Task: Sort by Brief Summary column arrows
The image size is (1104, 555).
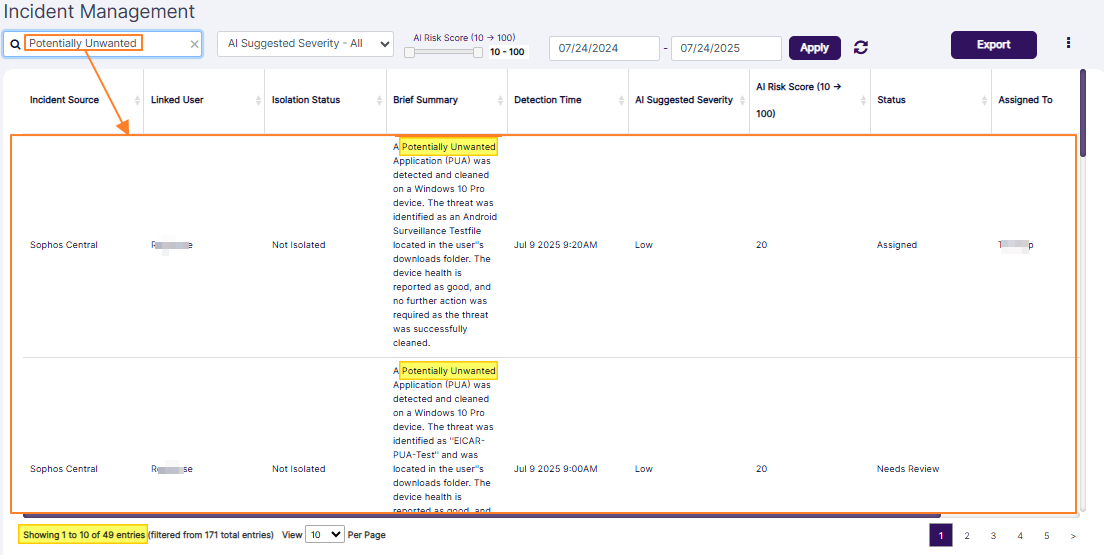Action: coord(500,100)
